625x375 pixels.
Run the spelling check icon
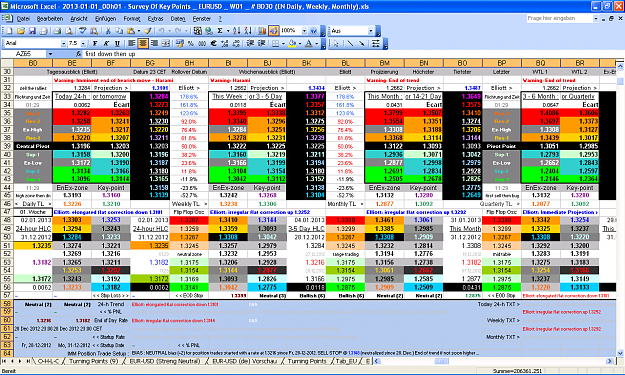pos(83,31)
